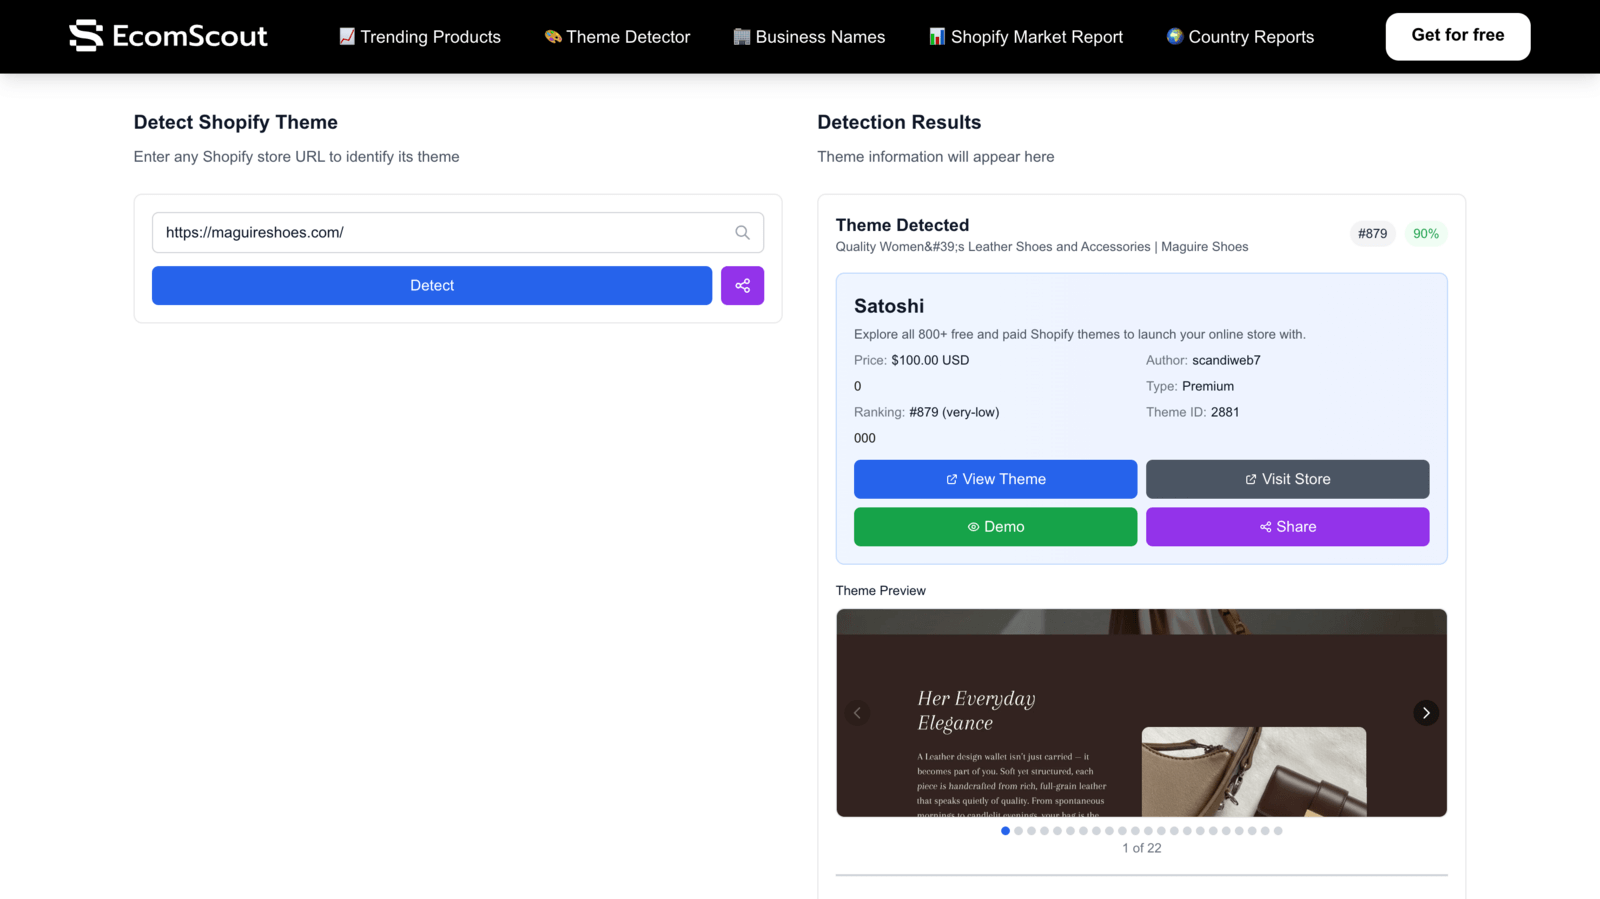Select the second carousel dot
This screenshot has width=1600, height=899.
(x=1018, y=831)
